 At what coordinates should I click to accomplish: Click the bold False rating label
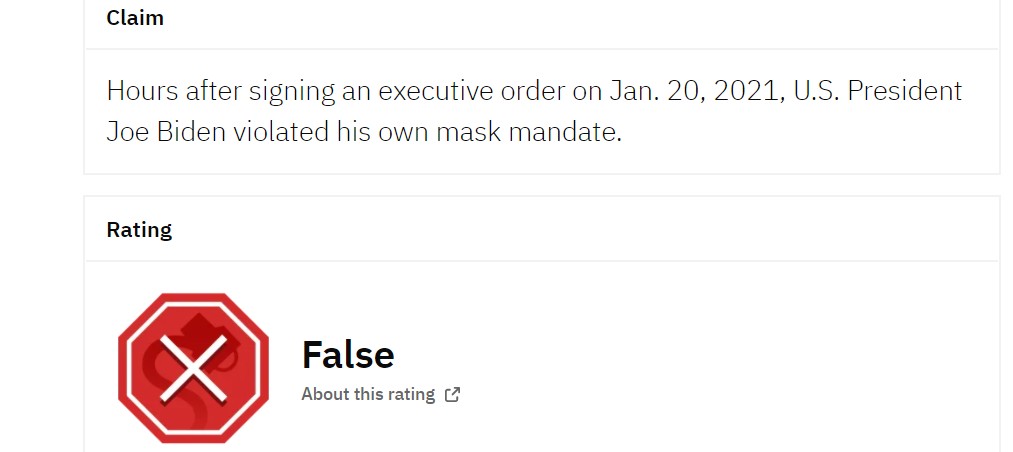point(348,354)
